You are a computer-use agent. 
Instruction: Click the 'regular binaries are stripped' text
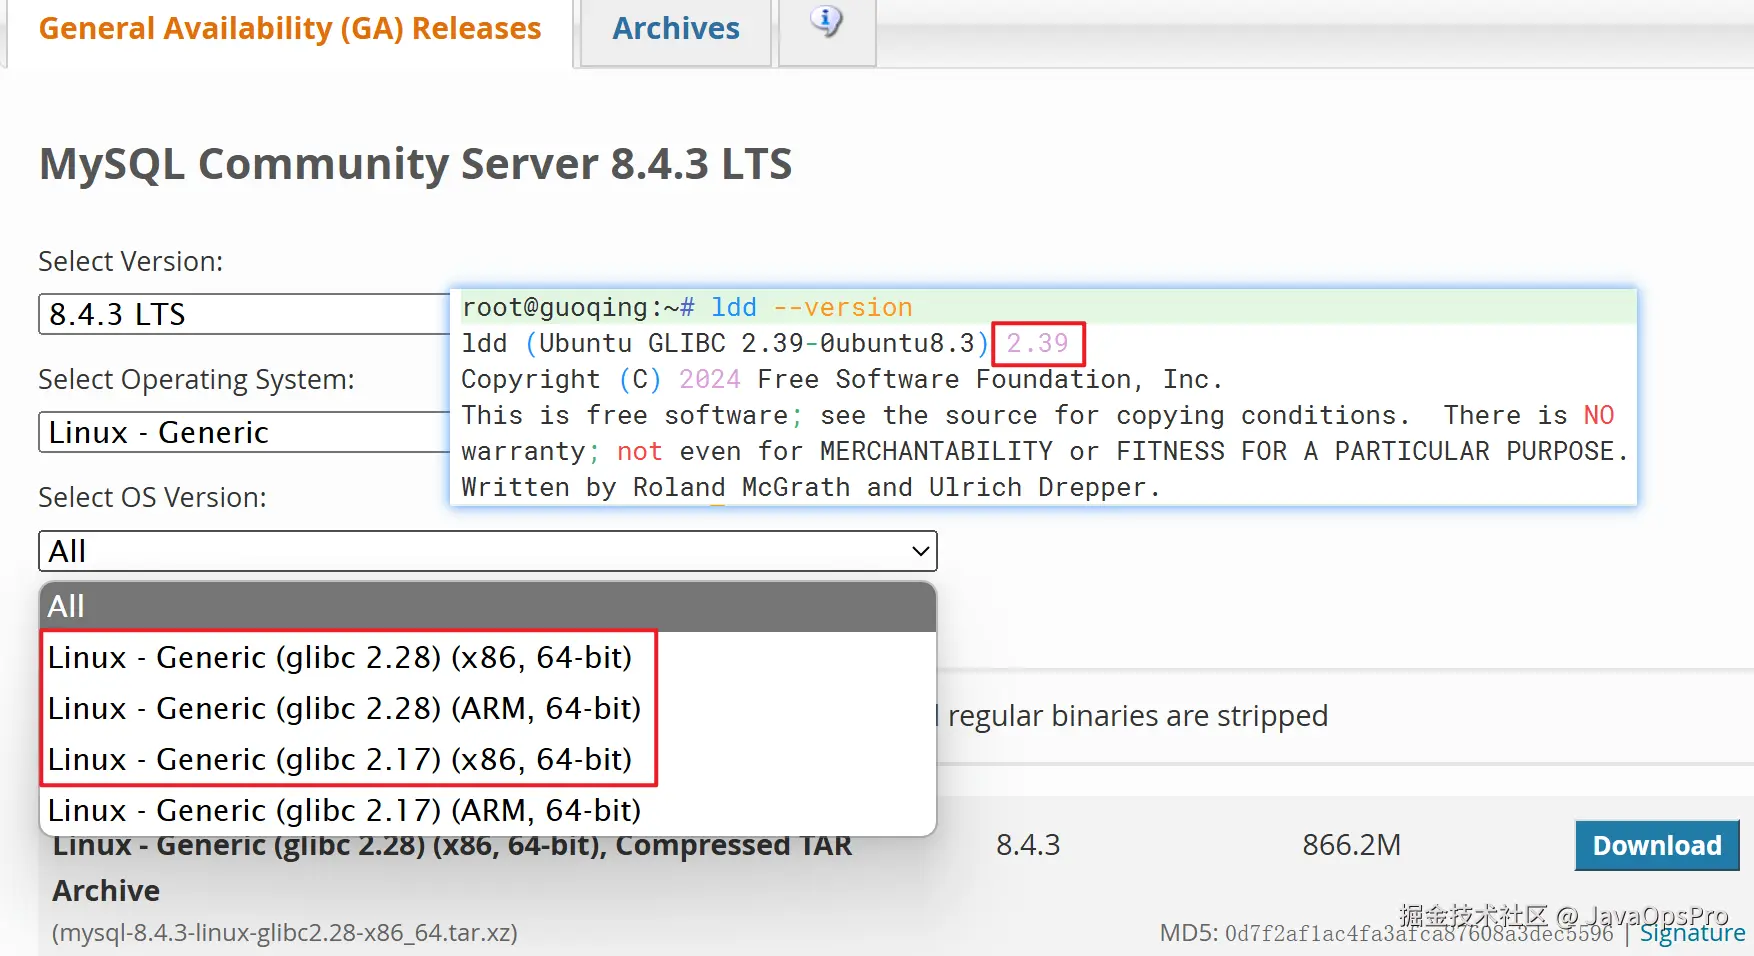[x=1138, y=716]
